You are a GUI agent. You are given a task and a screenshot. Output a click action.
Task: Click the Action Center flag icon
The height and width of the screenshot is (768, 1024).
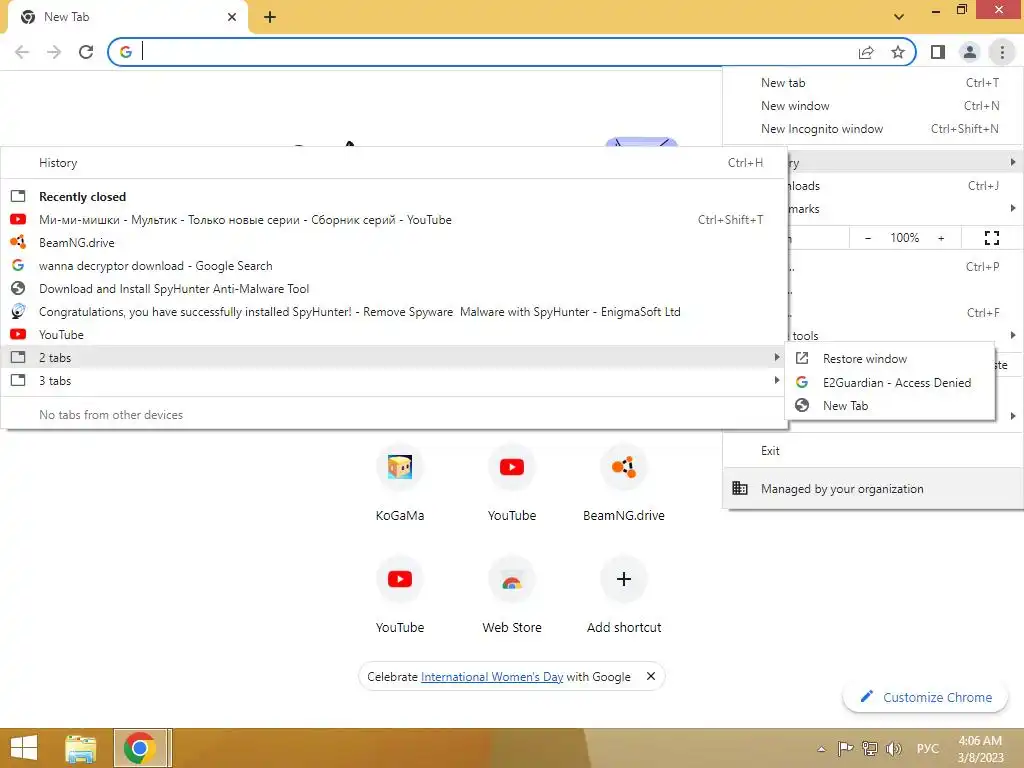tap(845, 748)
